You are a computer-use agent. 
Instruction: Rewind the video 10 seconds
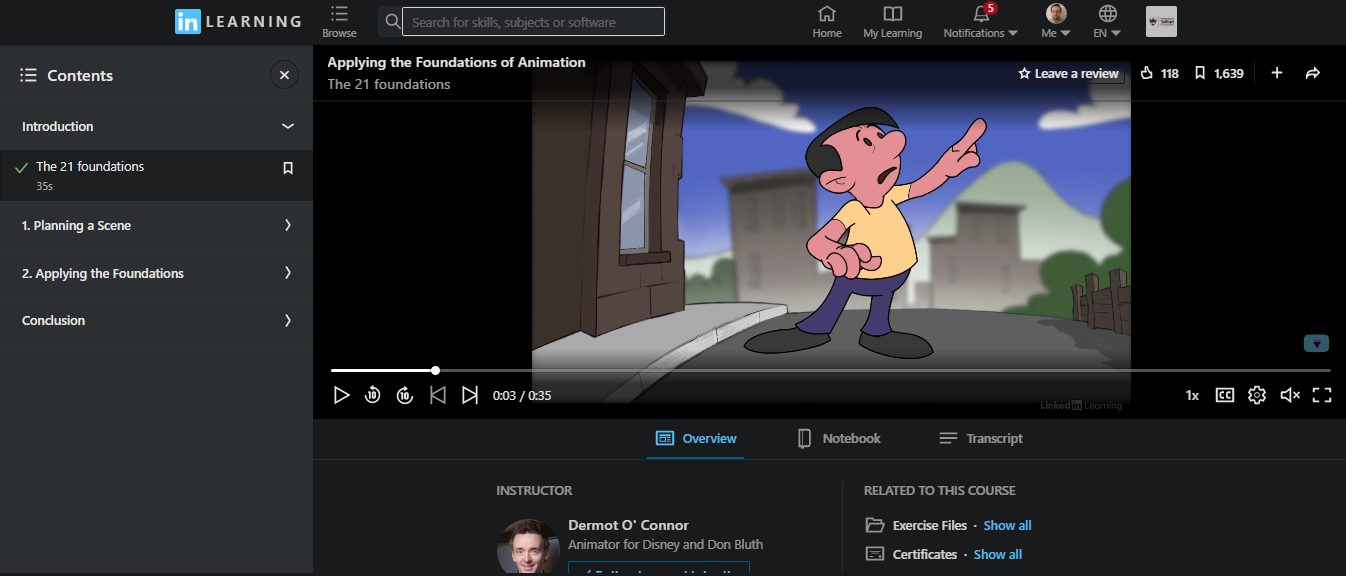tap(372, 395)
